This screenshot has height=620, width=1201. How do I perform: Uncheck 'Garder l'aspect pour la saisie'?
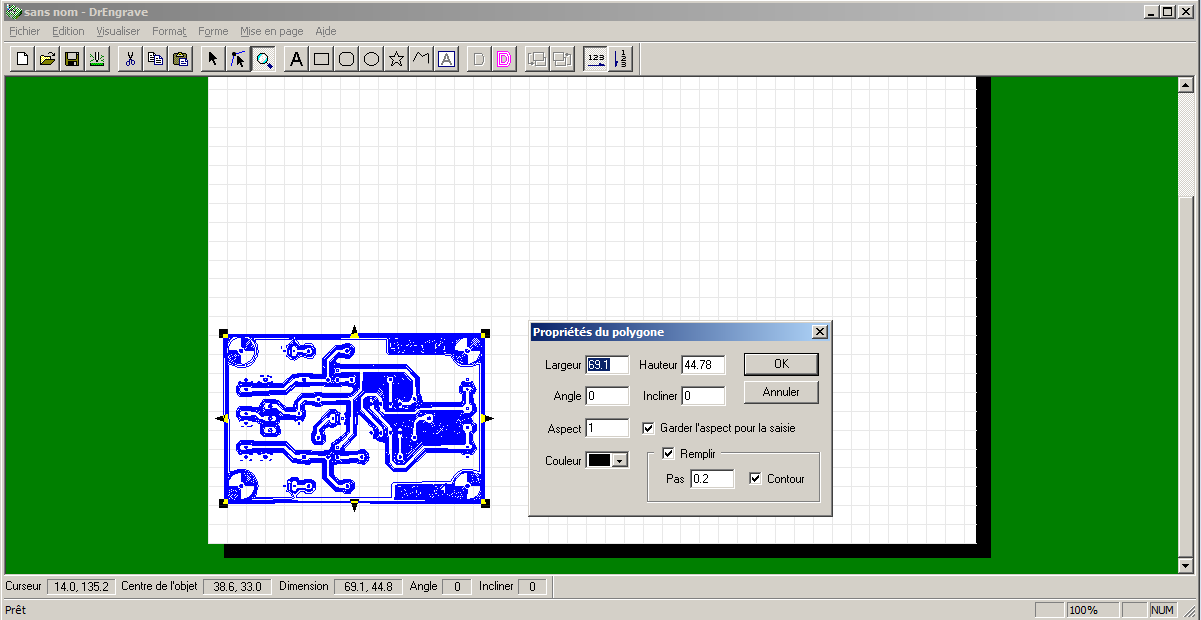point(648,428)
